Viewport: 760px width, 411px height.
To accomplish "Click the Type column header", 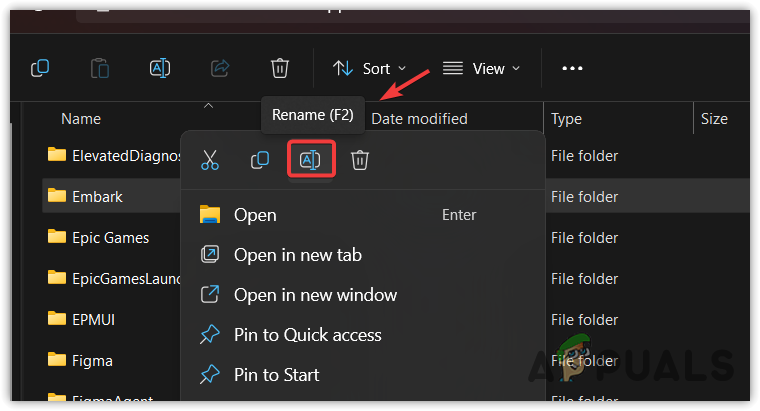I will click(566, 119).
